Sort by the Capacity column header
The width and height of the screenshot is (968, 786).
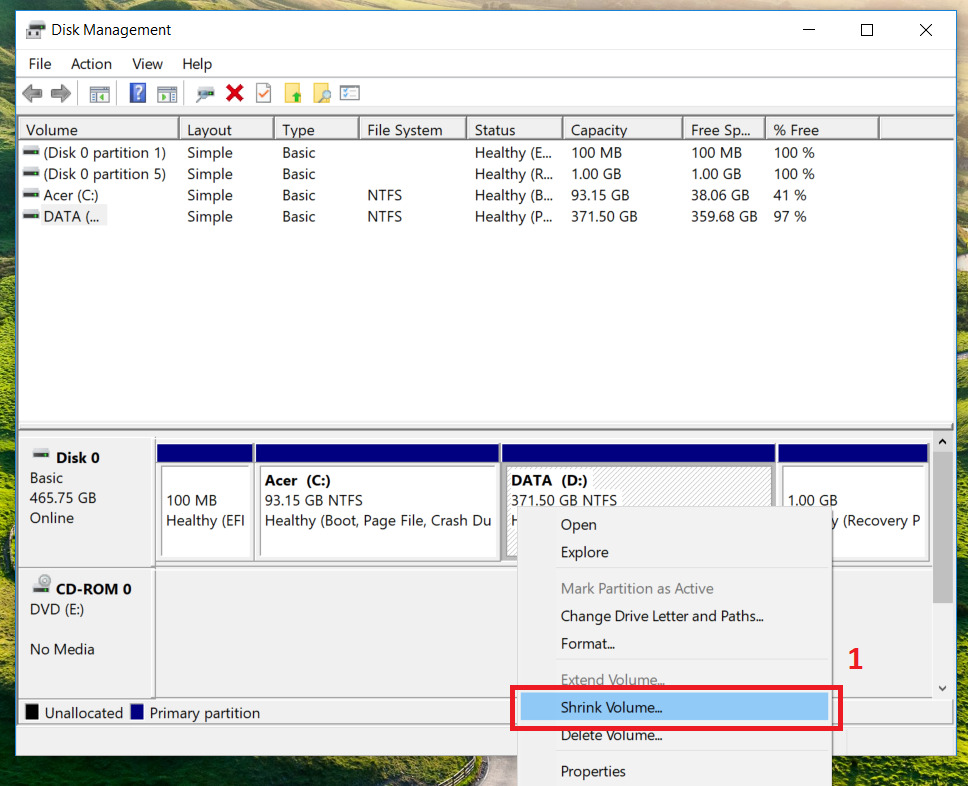(623, 130)
